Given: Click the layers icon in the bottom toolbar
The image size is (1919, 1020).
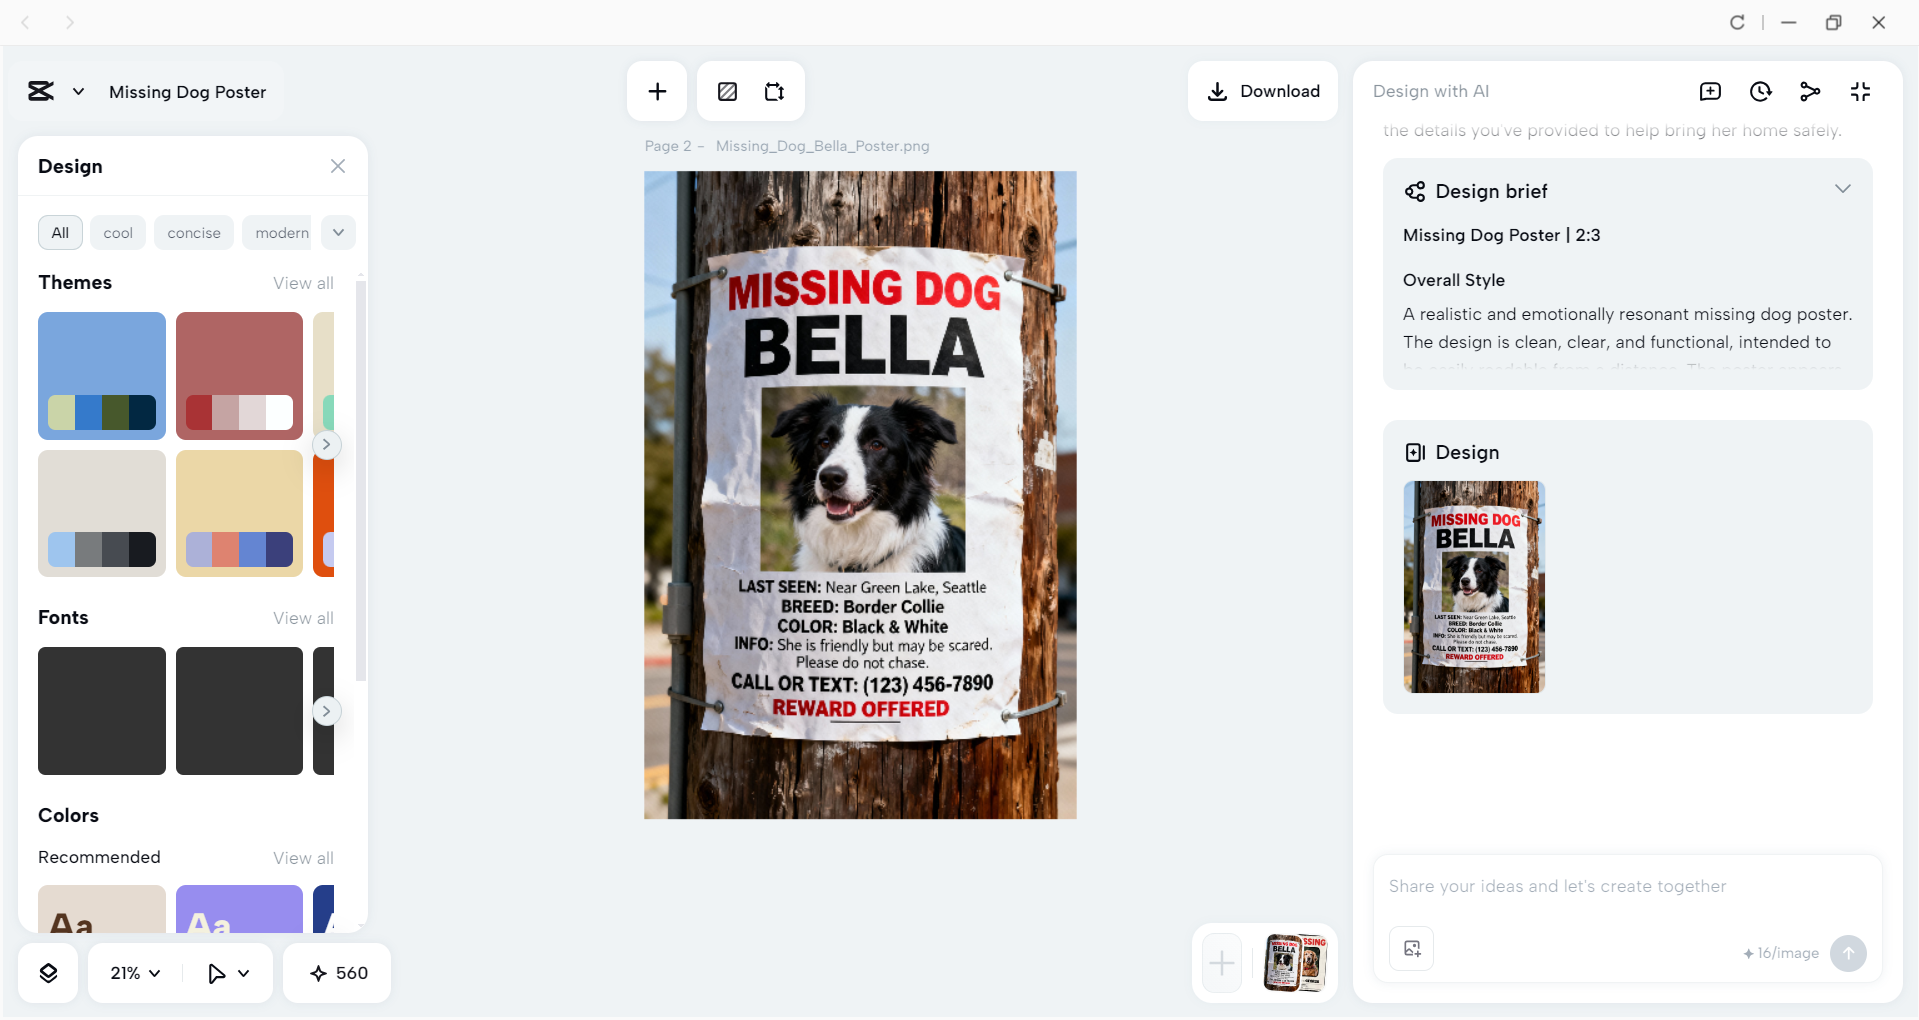Looking at the screenshot, I should (47, 972).
